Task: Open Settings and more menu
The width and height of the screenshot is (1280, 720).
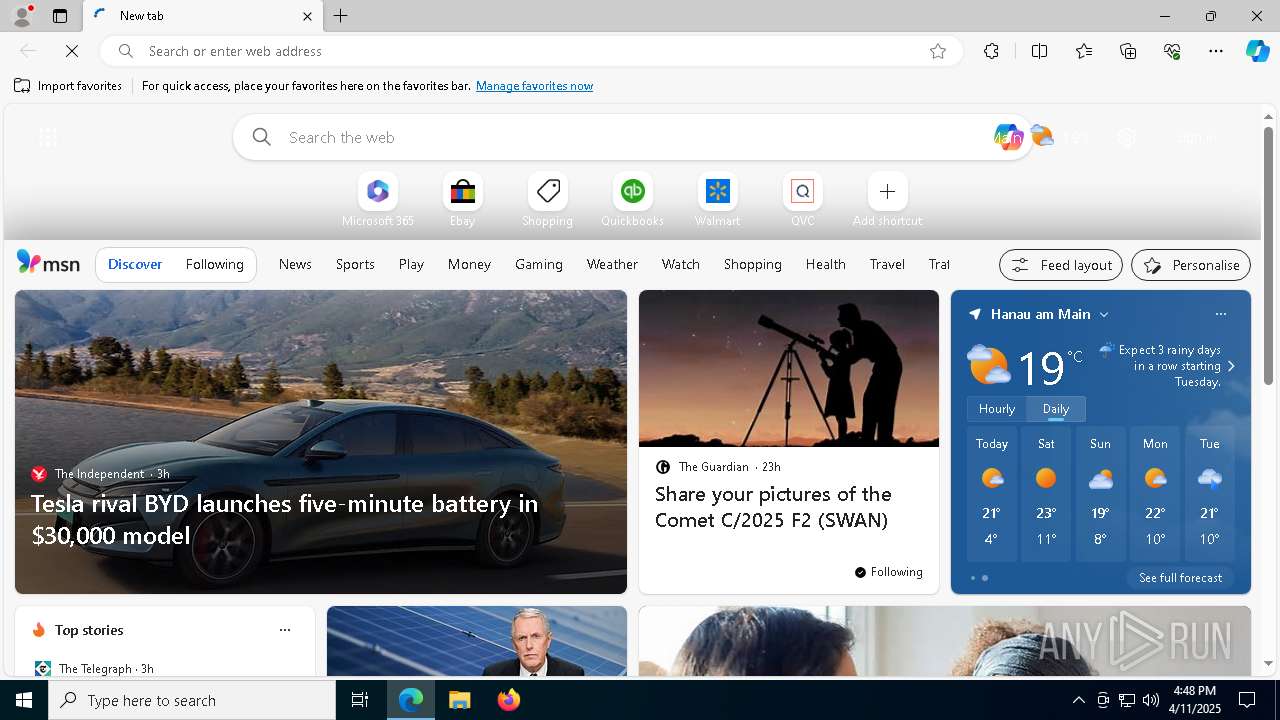Action: click(x=1216, y=51)
